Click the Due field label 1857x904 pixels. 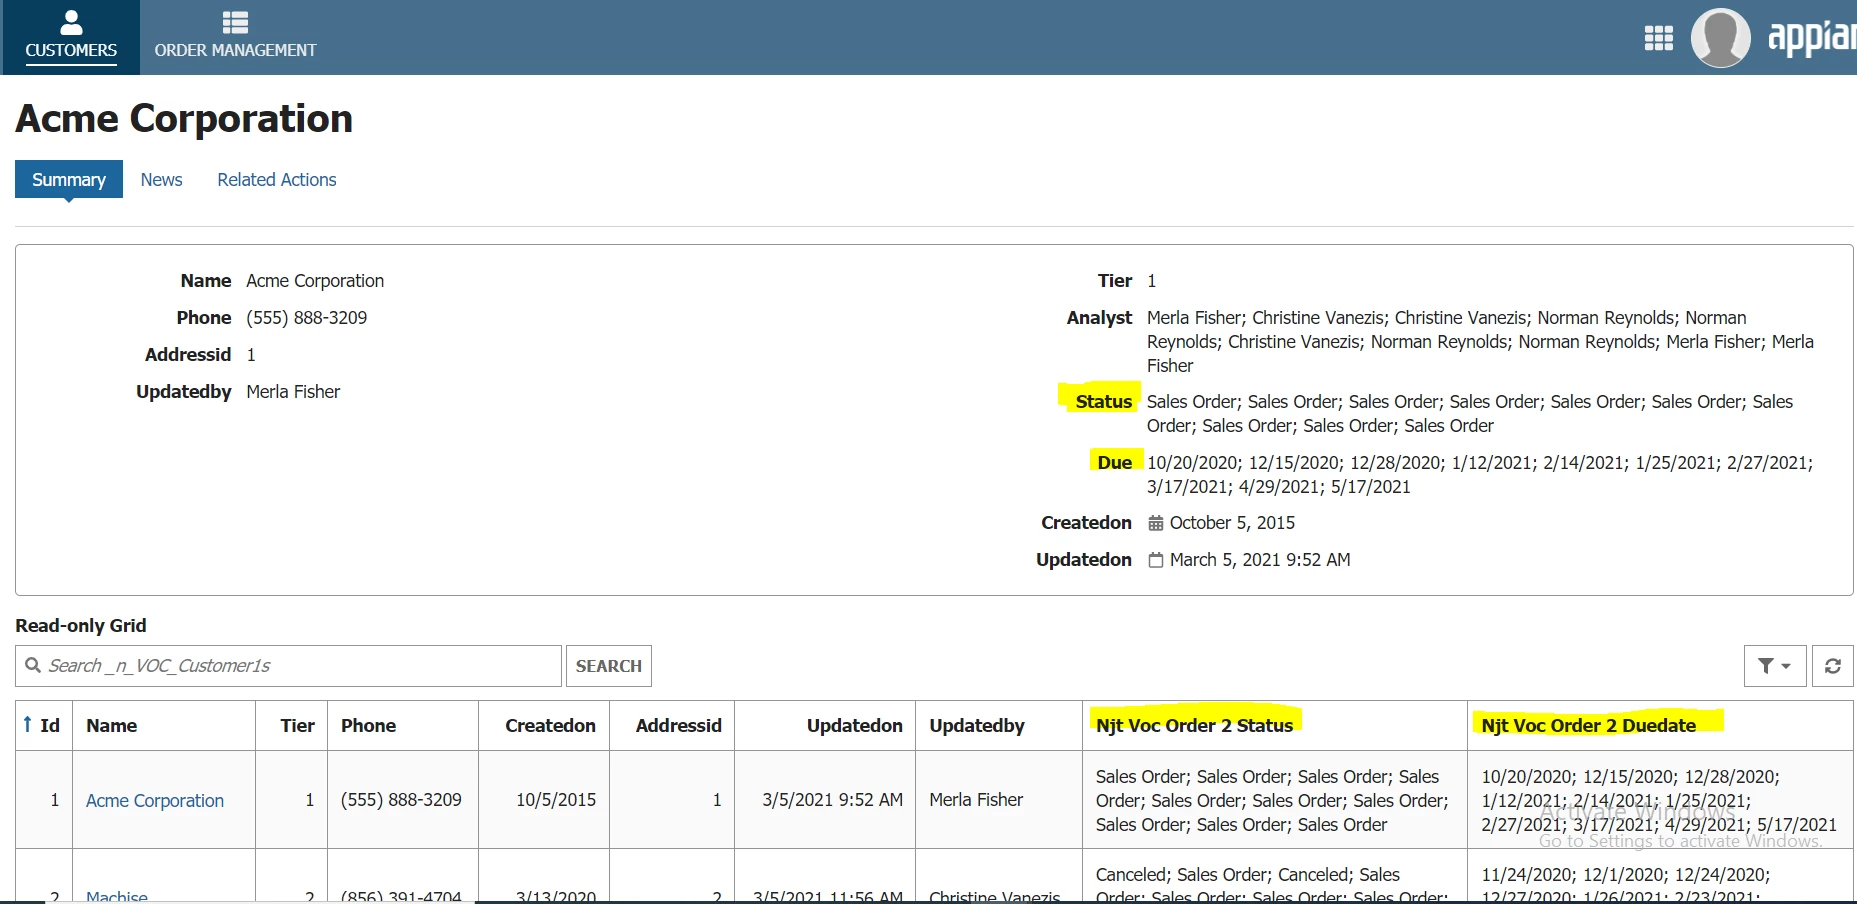coord(1114,462)
